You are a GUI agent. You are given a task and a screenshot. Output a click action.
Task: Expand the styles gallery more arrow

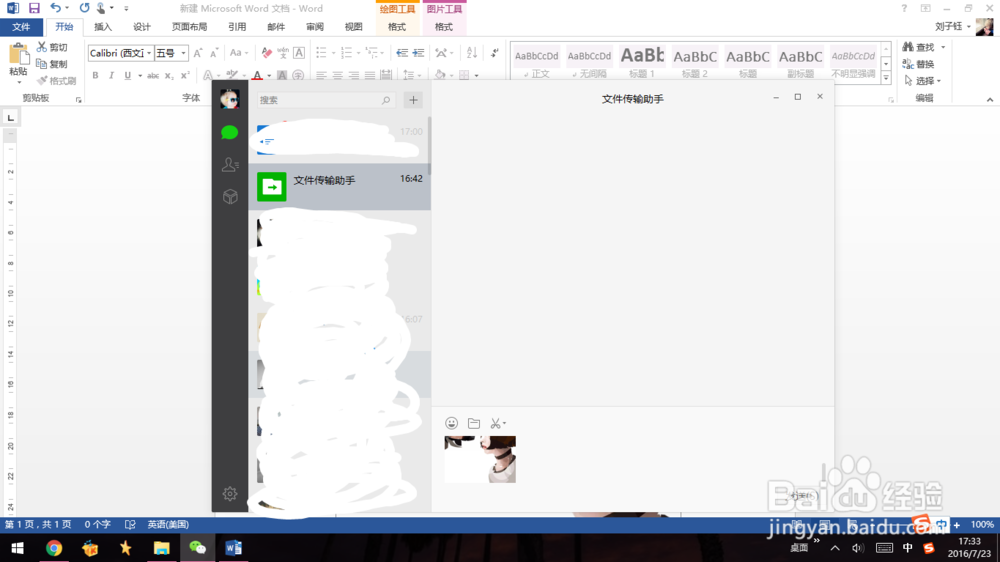pyautogui.click(x=886, y=78)
